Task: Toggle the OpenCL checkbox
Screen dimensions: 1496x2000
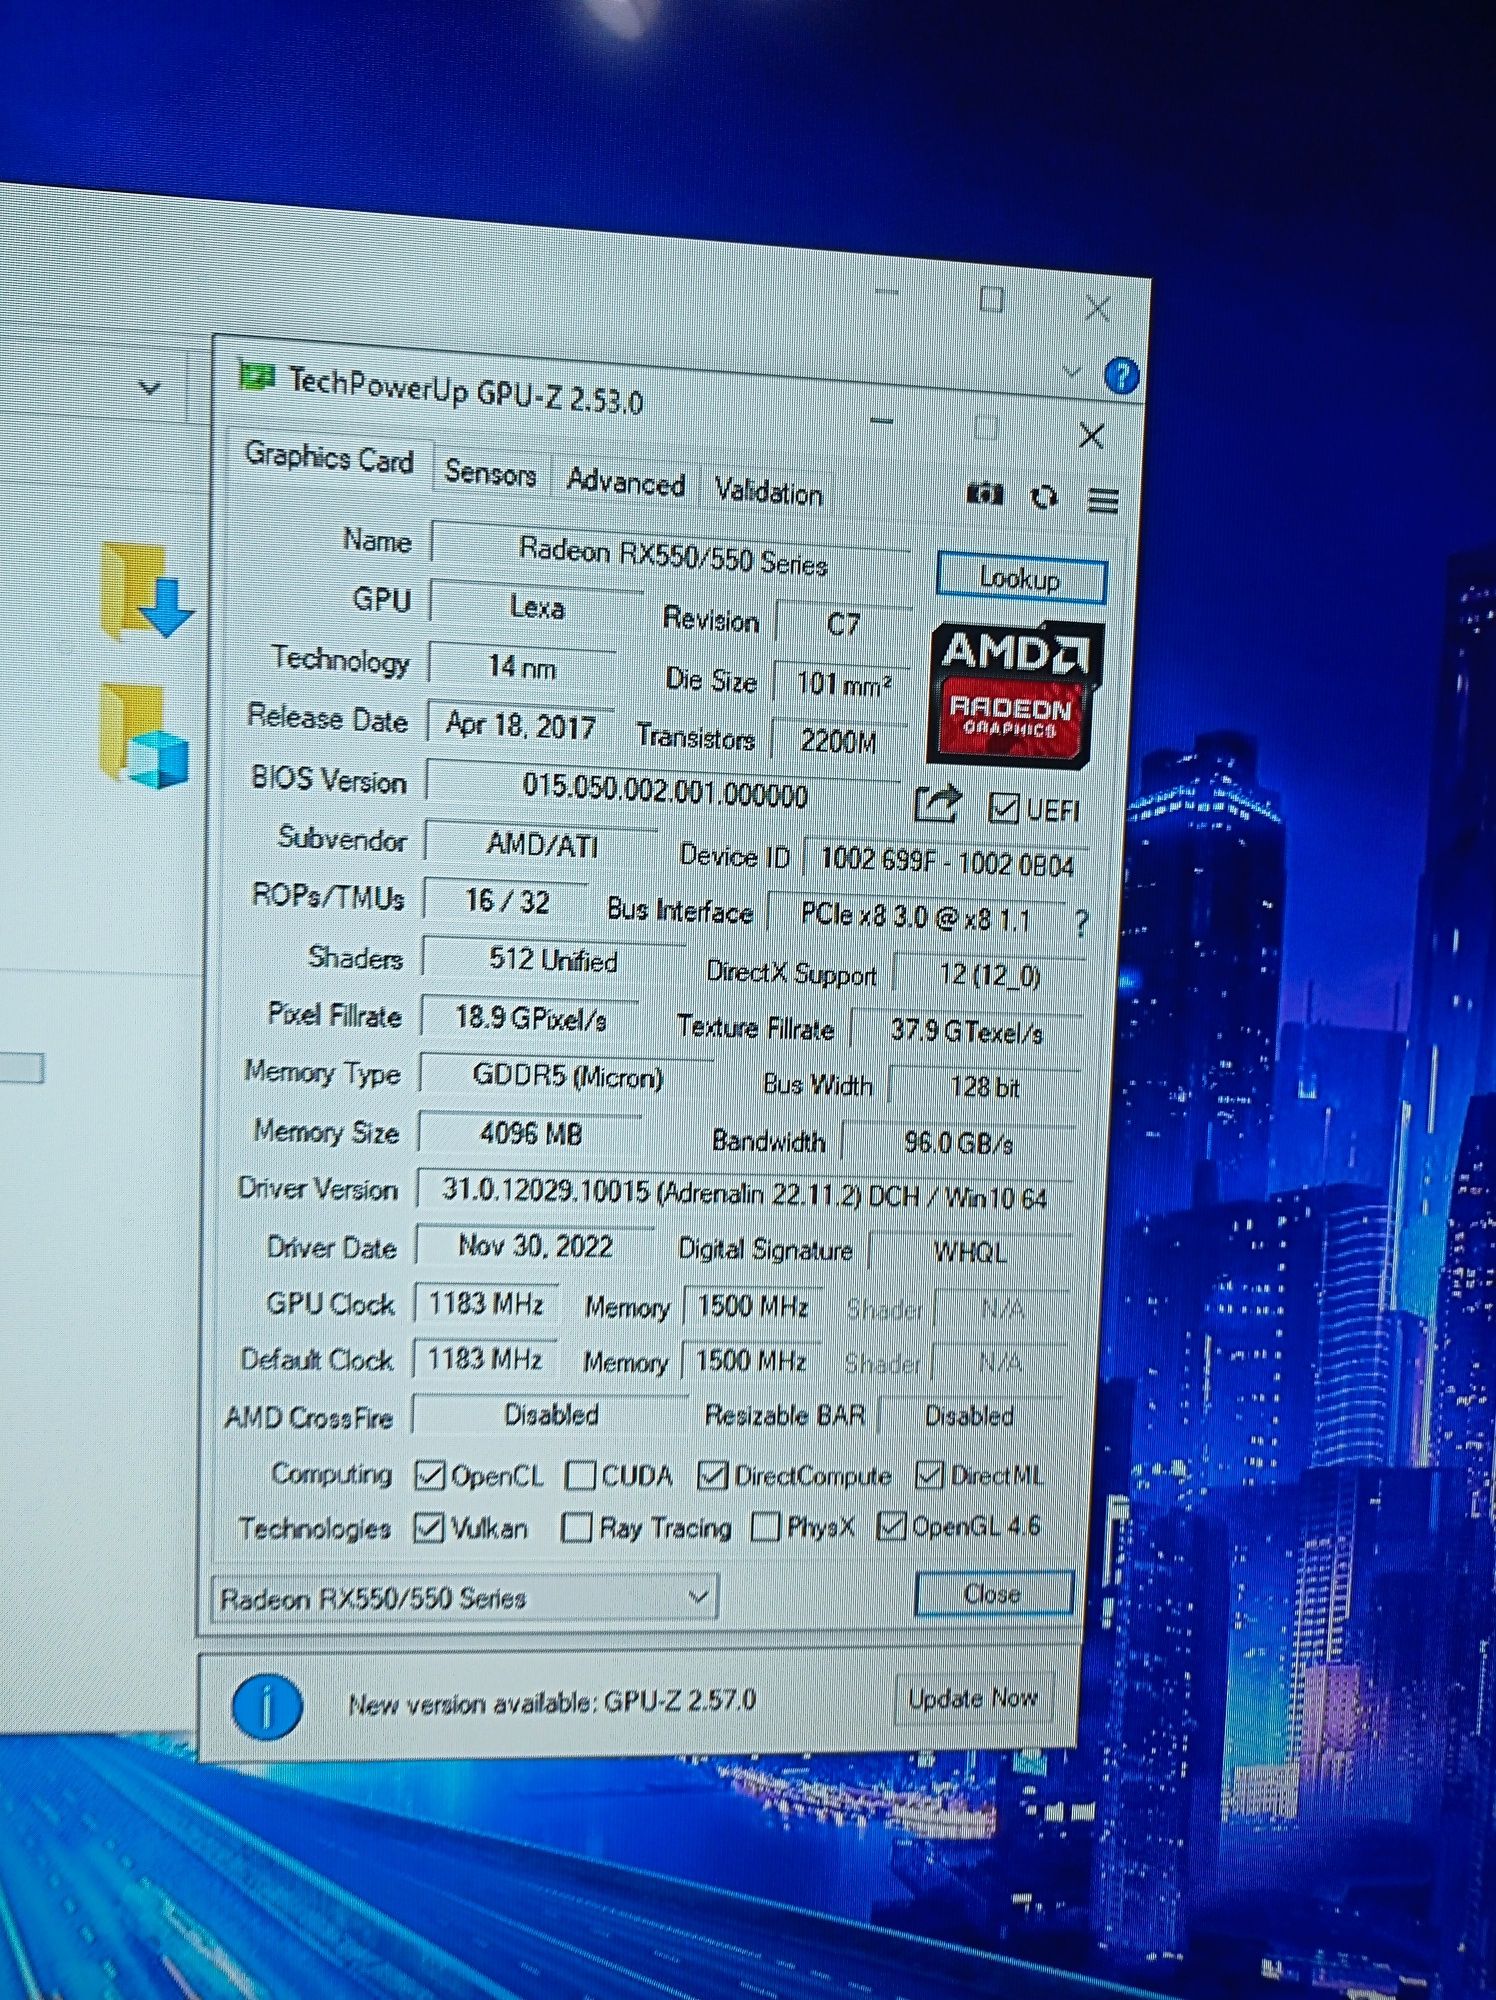Action: tap(430, 1475)
